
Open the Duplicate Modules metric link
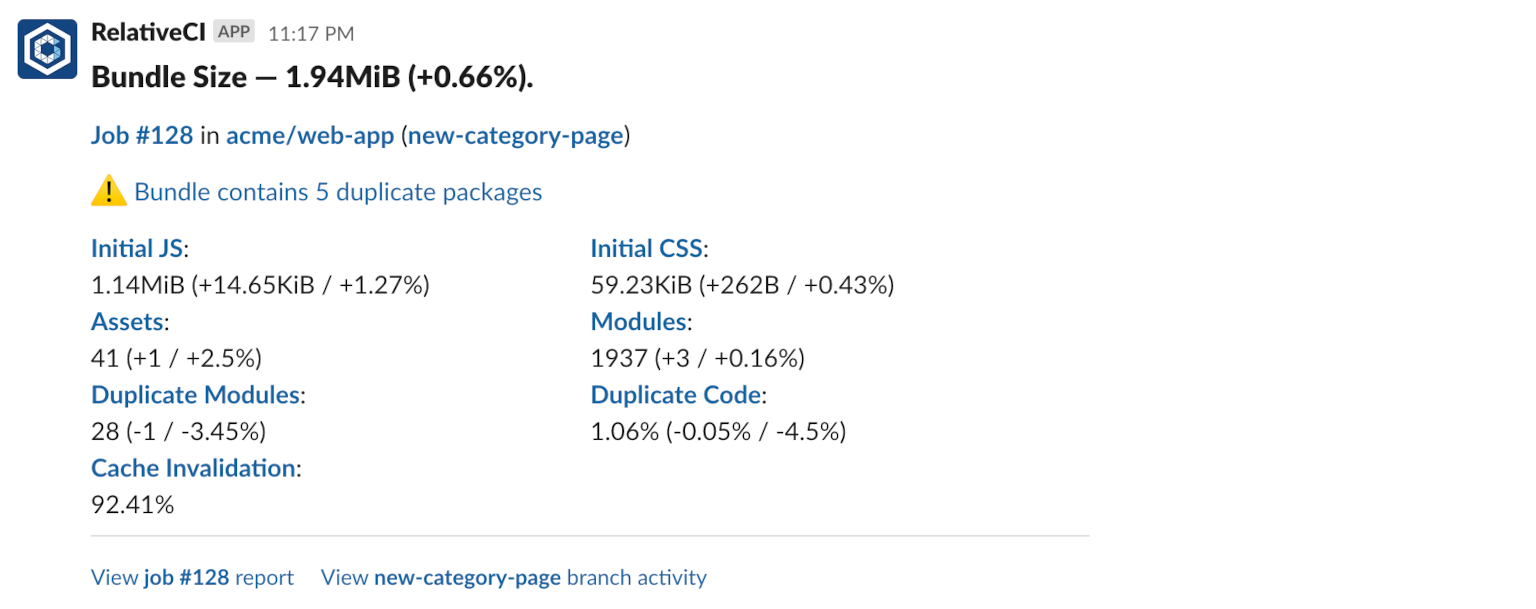(x=195, y=395)
